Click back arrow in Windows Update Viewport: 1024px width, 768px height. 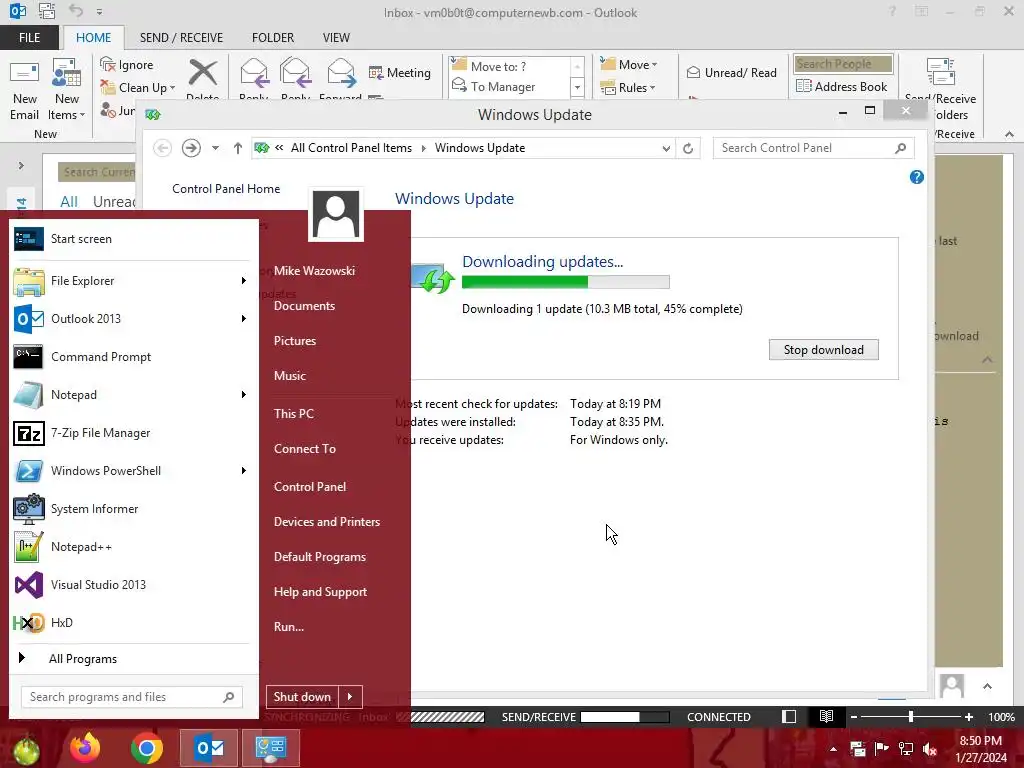(x=163, y=148)
